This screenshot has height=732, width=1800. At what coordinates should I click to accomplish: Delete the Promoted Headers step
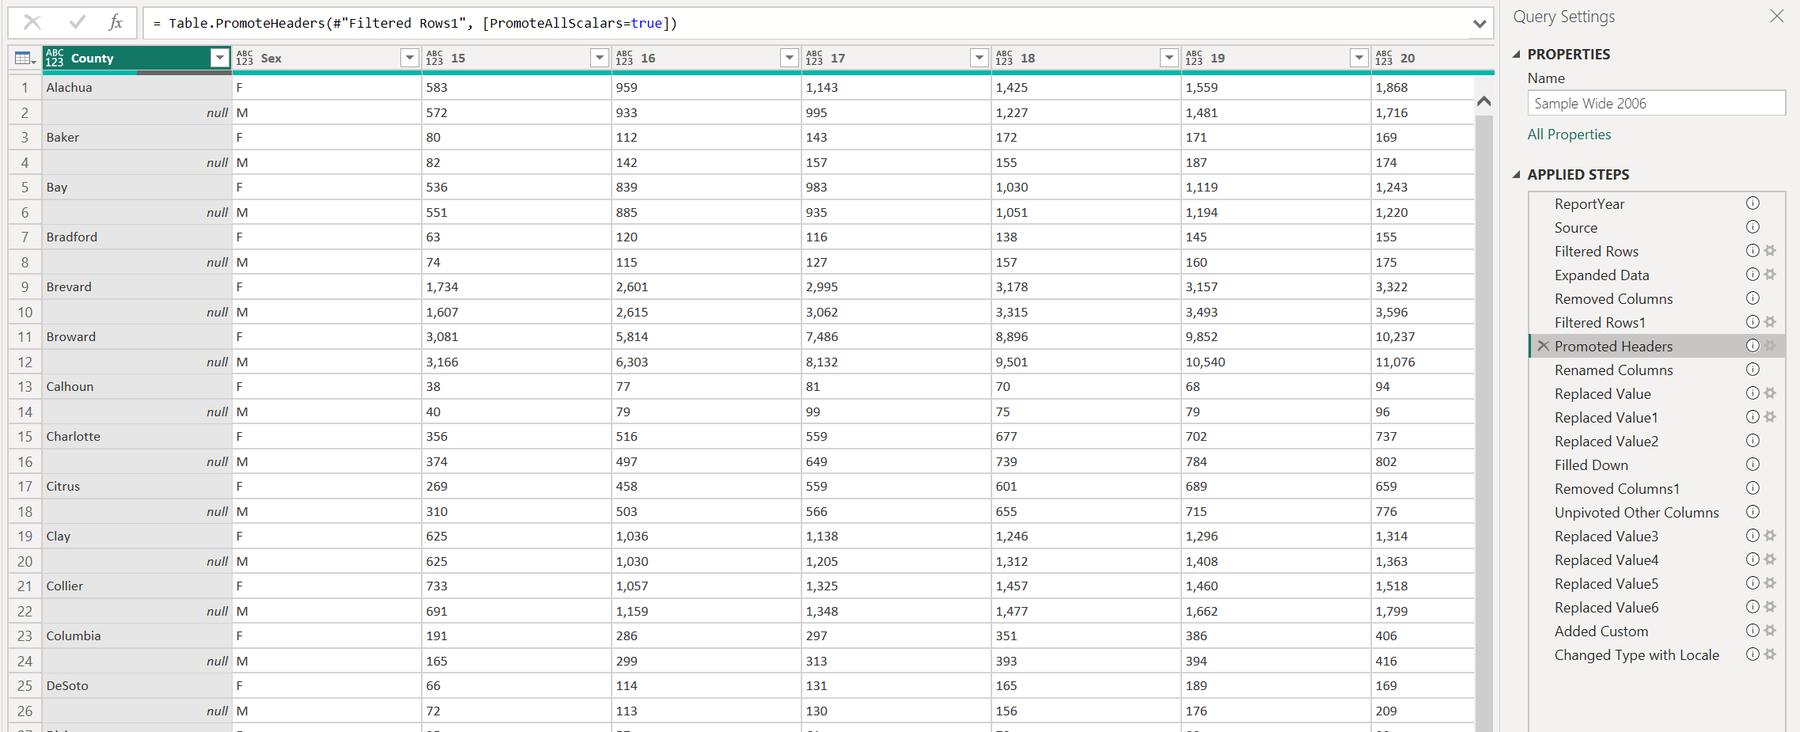pyautogui.click(x=1543, y=346)
